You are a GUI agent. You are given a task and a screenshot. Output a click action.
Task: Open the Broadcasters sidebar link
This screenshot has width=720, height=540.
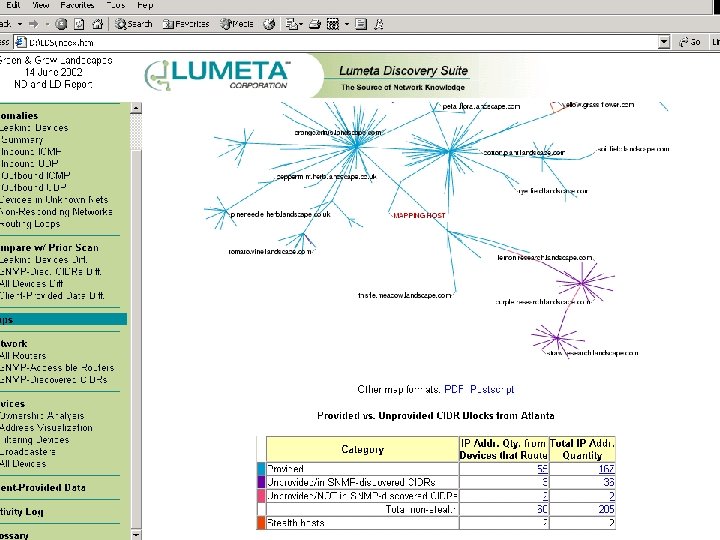[x=28, y=451]
